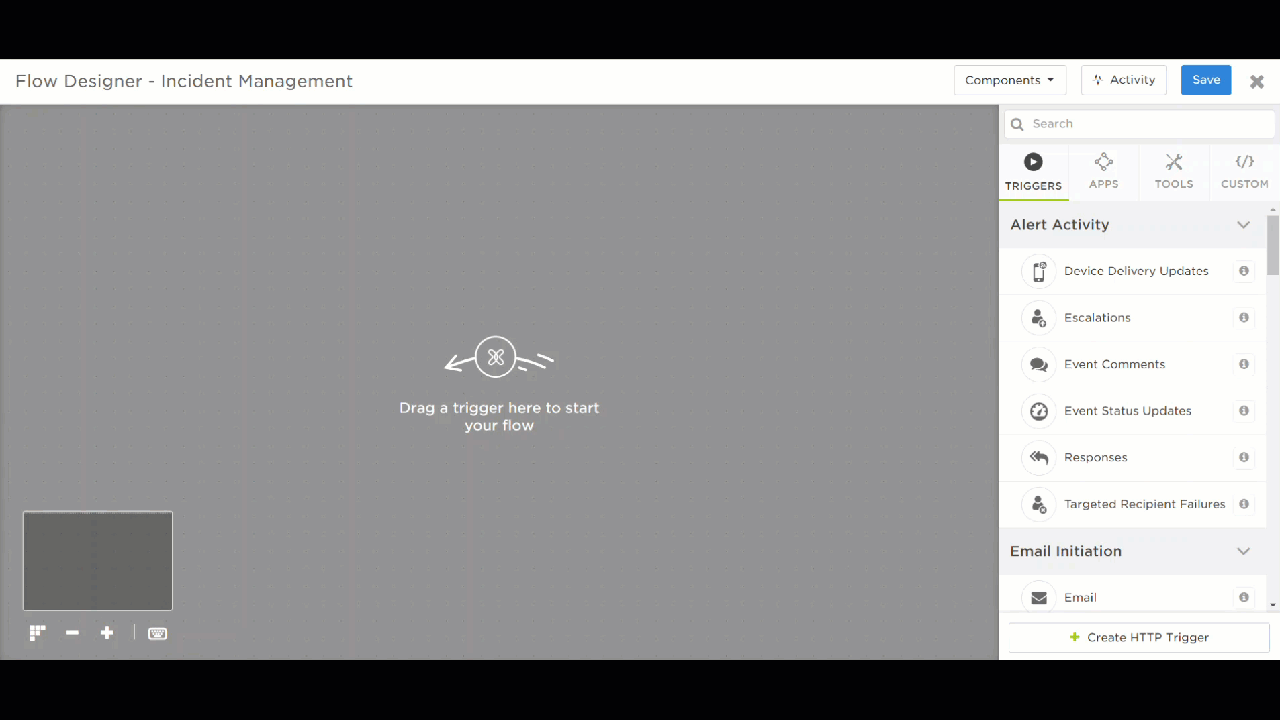1280x720 pixels.
Task: Switch to the Triggers tab
Action: point(1033,172)
